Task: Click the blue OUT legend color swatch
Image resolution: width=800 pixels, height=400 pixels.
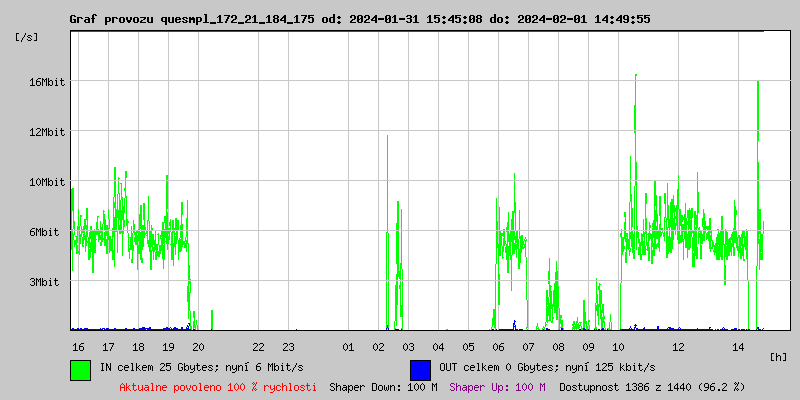Action: pos(420,369)
